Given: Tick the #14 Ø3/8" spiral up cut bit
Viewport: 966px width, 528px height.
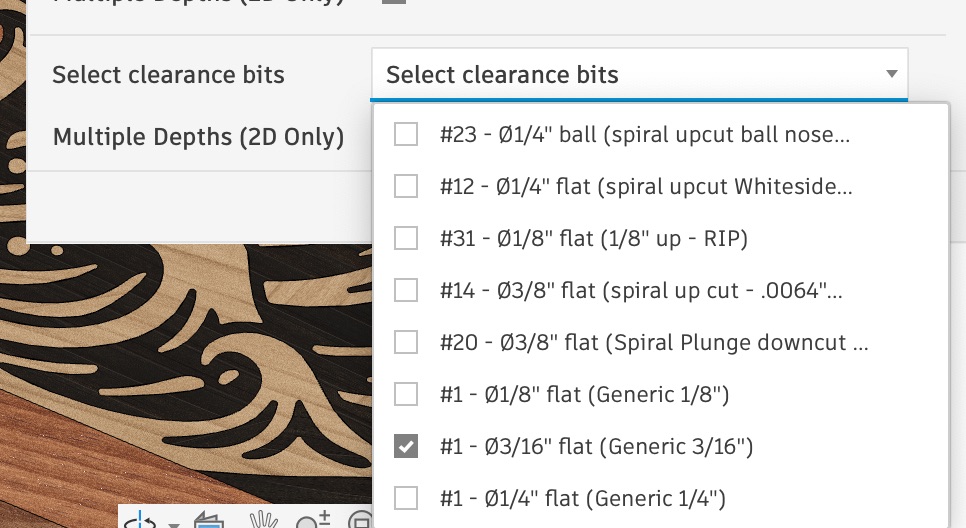Looking at the screenshot, I should tap(406, 290).
